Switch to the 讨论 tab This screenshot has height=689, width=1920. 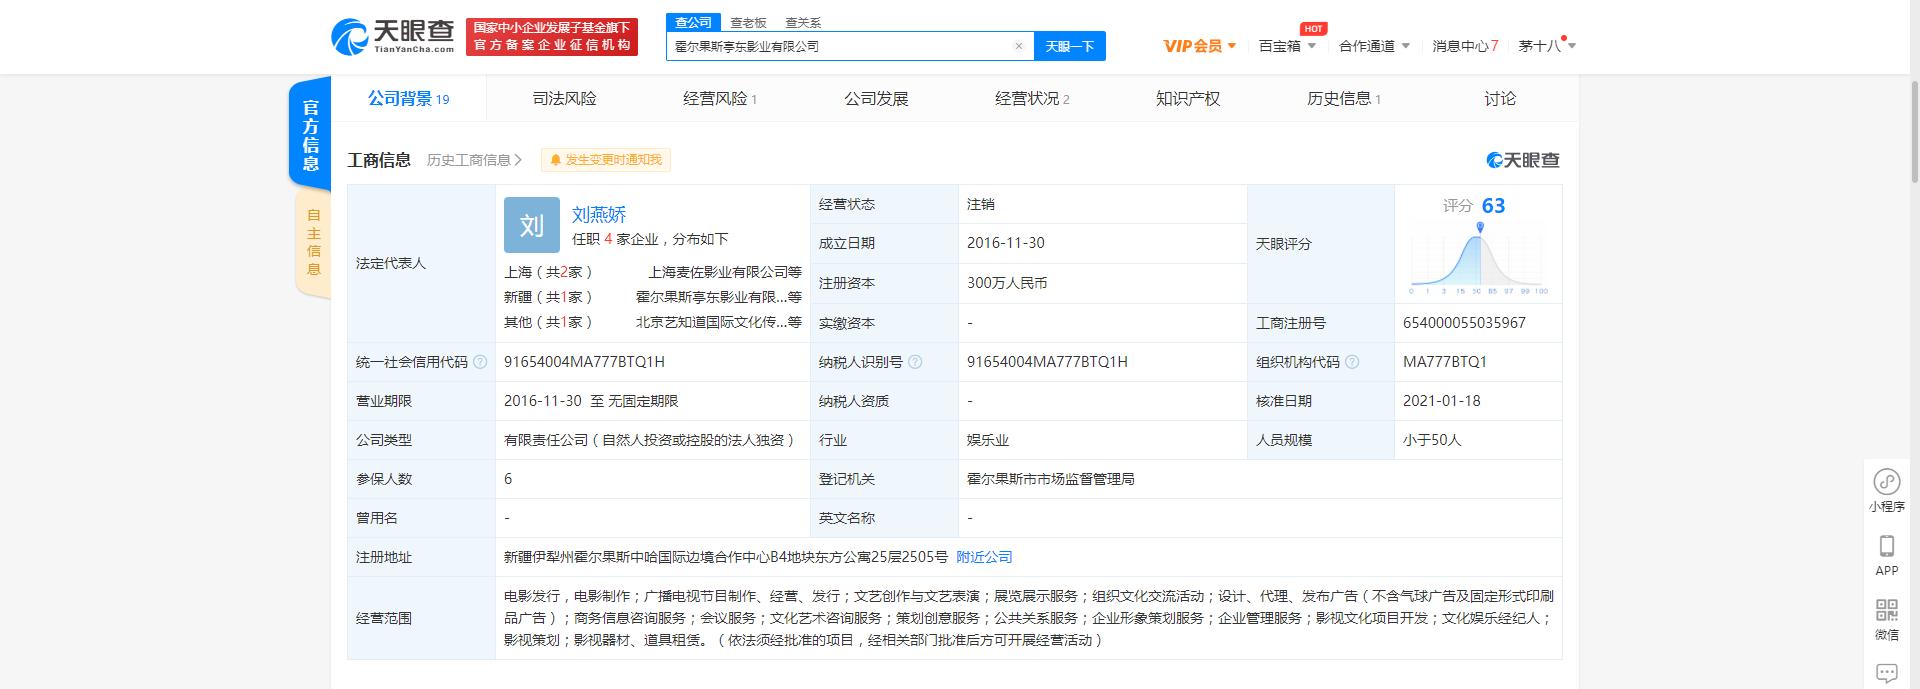(1500, 98)
